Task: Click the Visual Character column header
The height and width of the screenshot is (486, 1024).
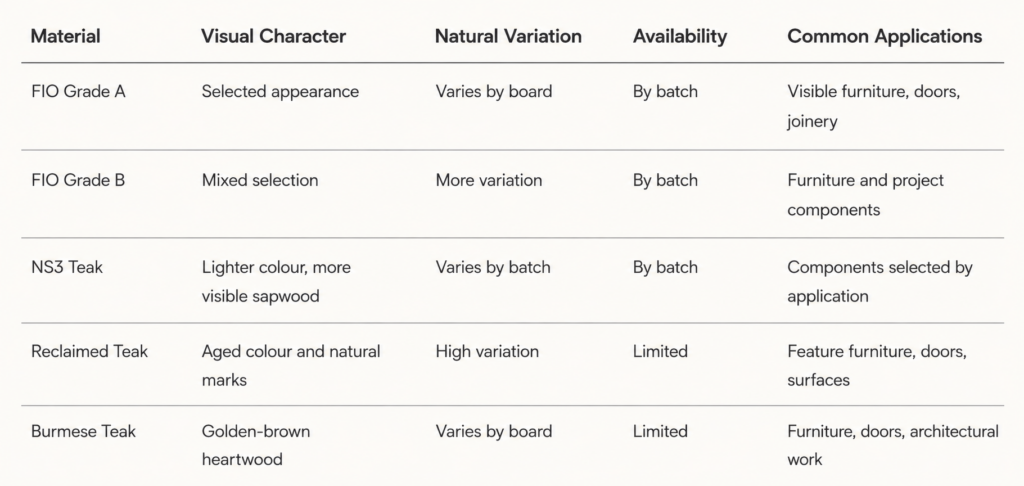Action: point(273,36)
